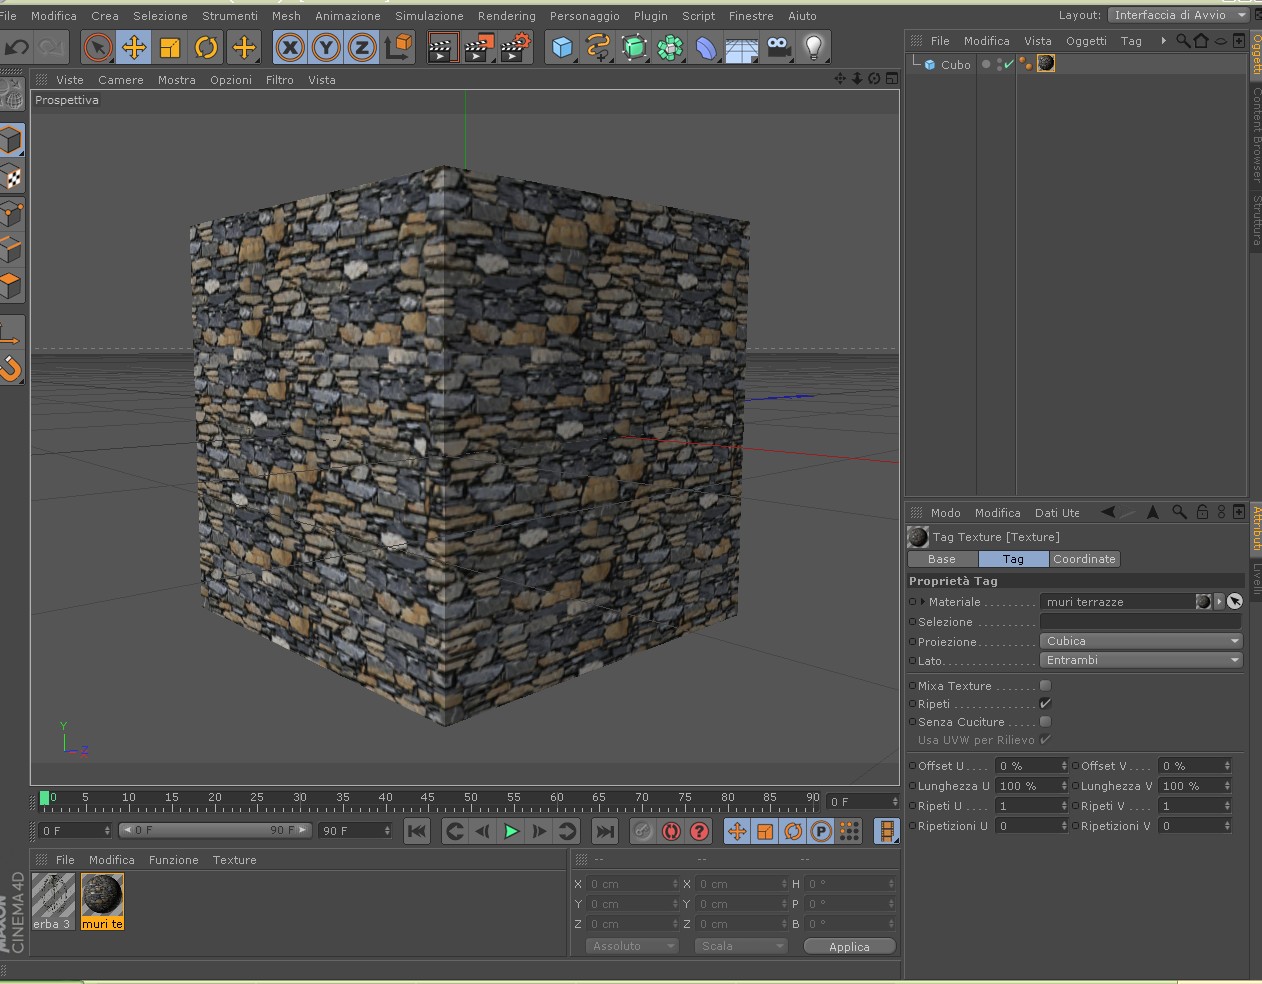This screenshot has width=1262, height=984.
Task: Add a Cube primitive object icon
Action: tap(563, 47)
